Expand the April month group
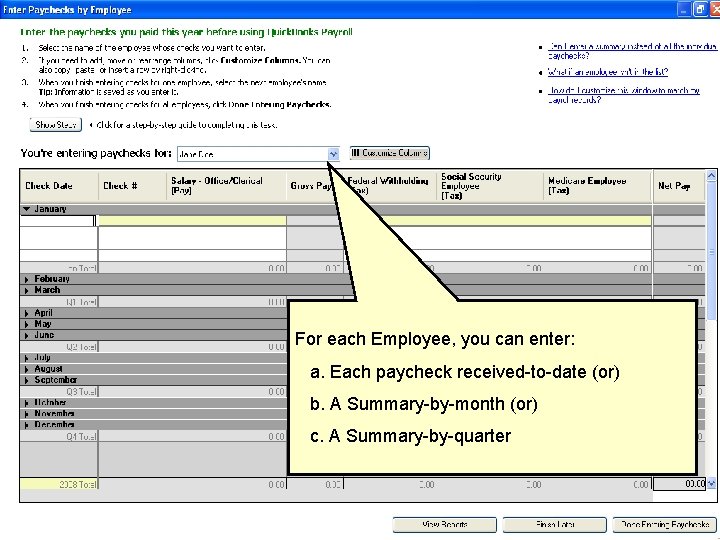 27,313
